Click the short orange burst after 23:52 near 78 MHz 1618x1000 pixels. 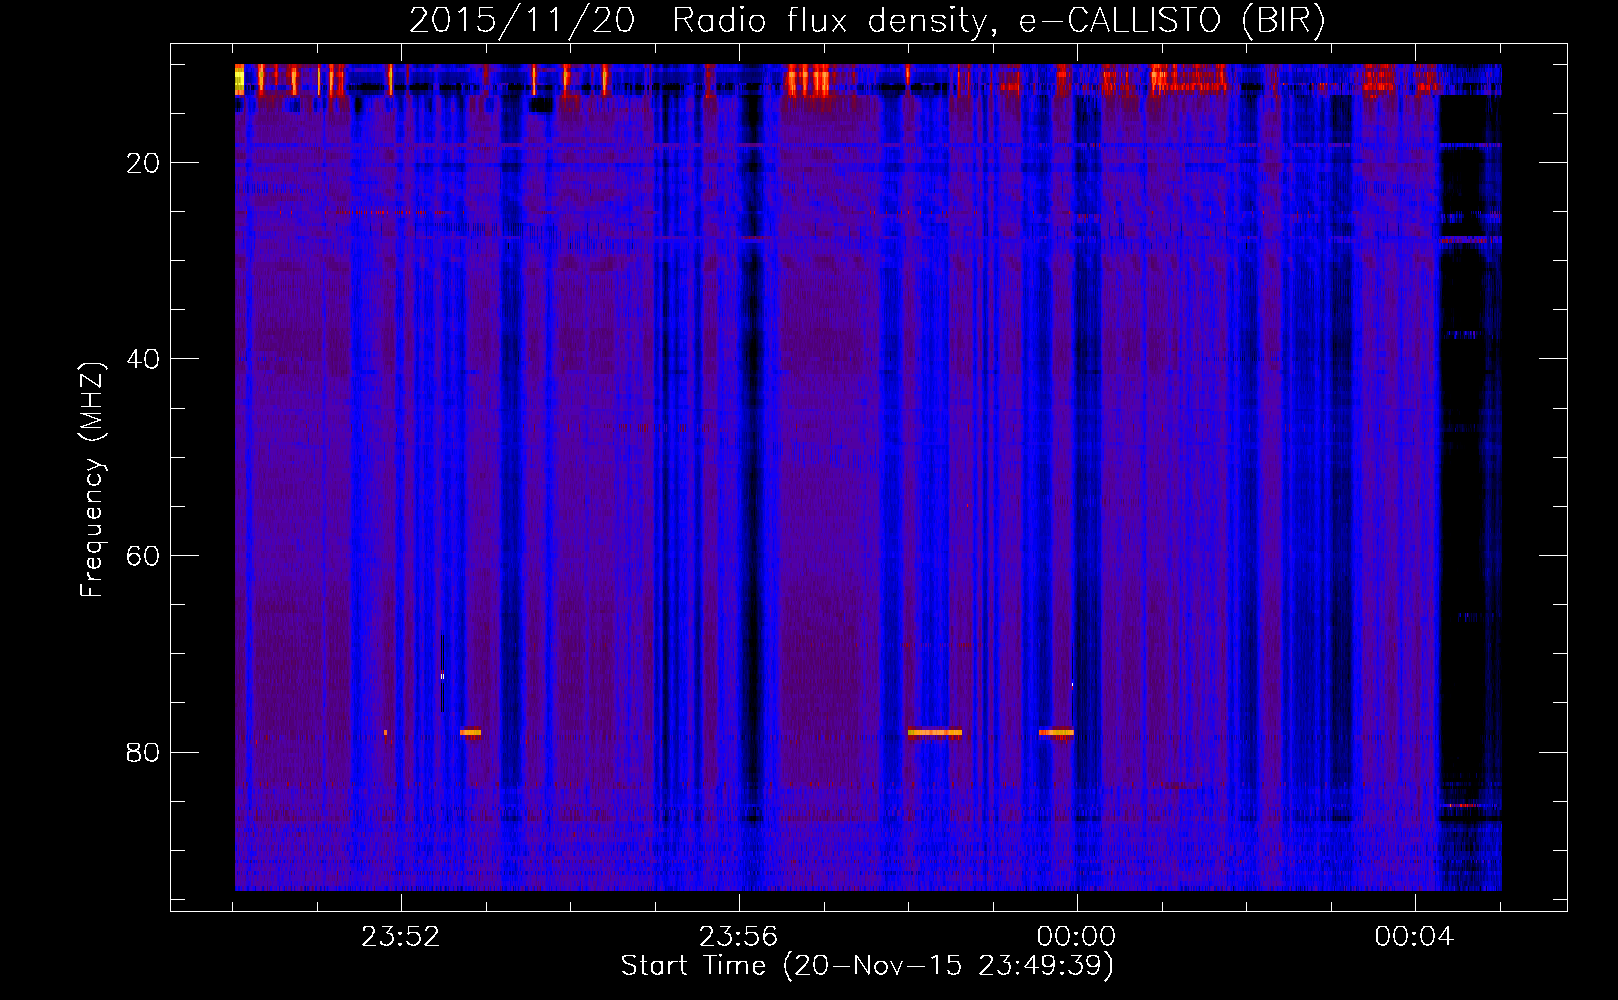click(470, 733)
